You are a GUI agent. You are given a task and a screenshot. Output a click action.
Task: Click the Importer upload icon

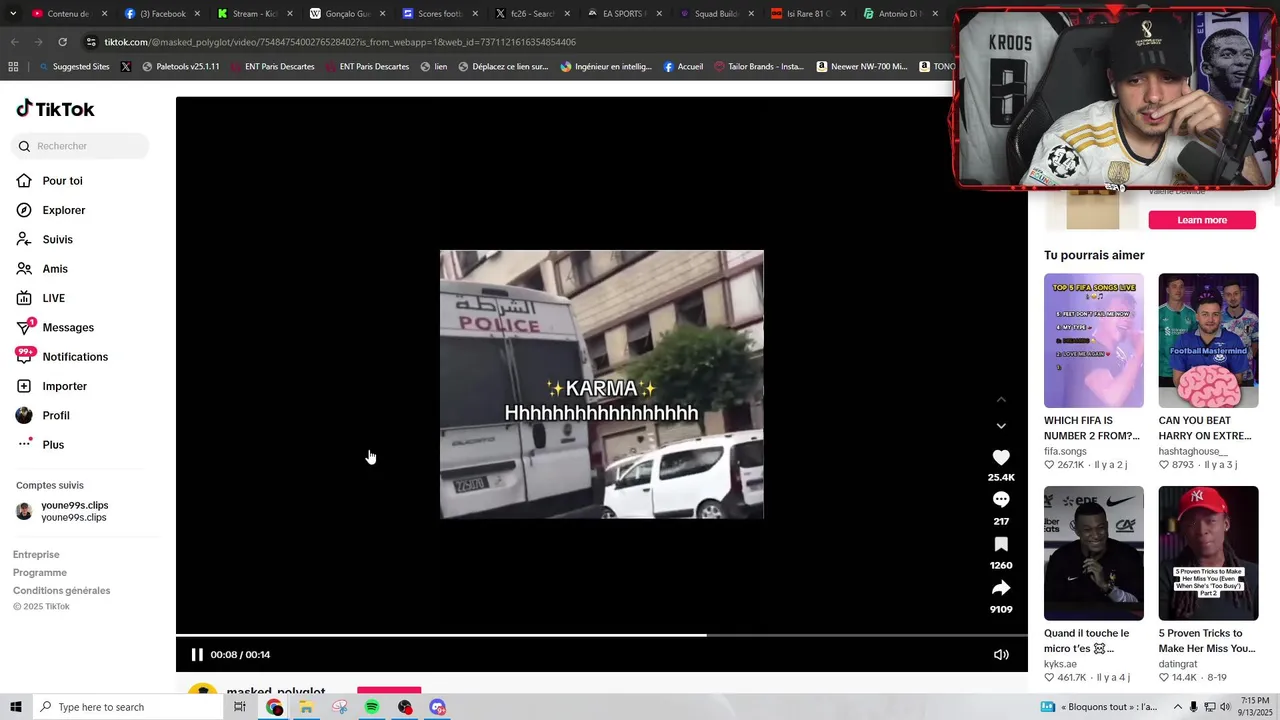click(x=24, y=386)
